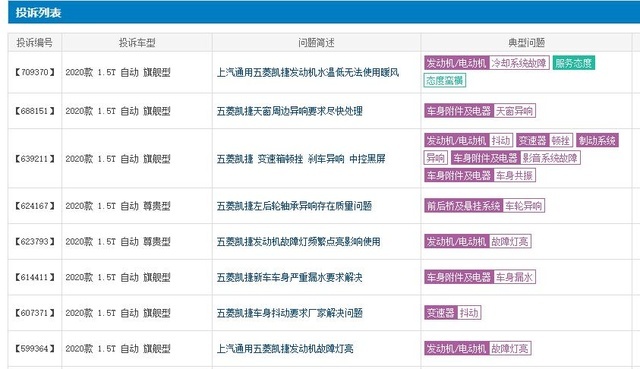
Task: Click car model 尊贵型 in row 623793
Action: (x=157, y=242)
